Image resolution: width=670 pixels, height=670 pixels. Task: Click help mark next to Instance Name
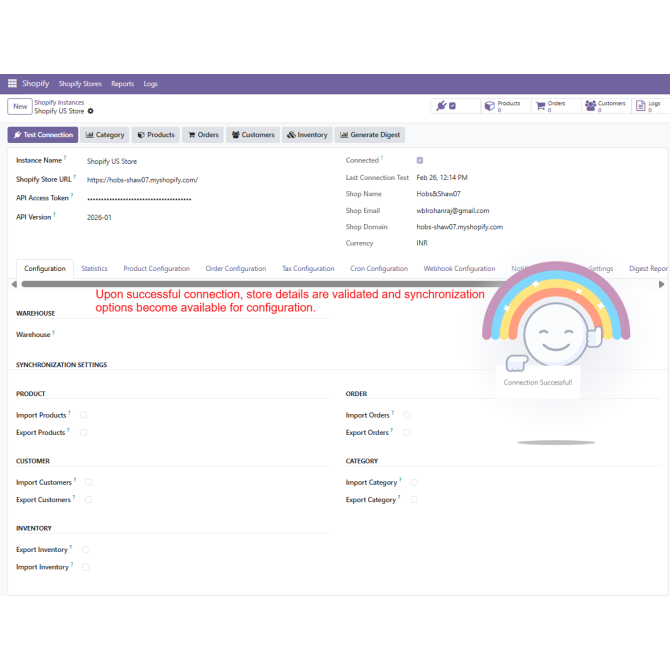click(65, 158)
